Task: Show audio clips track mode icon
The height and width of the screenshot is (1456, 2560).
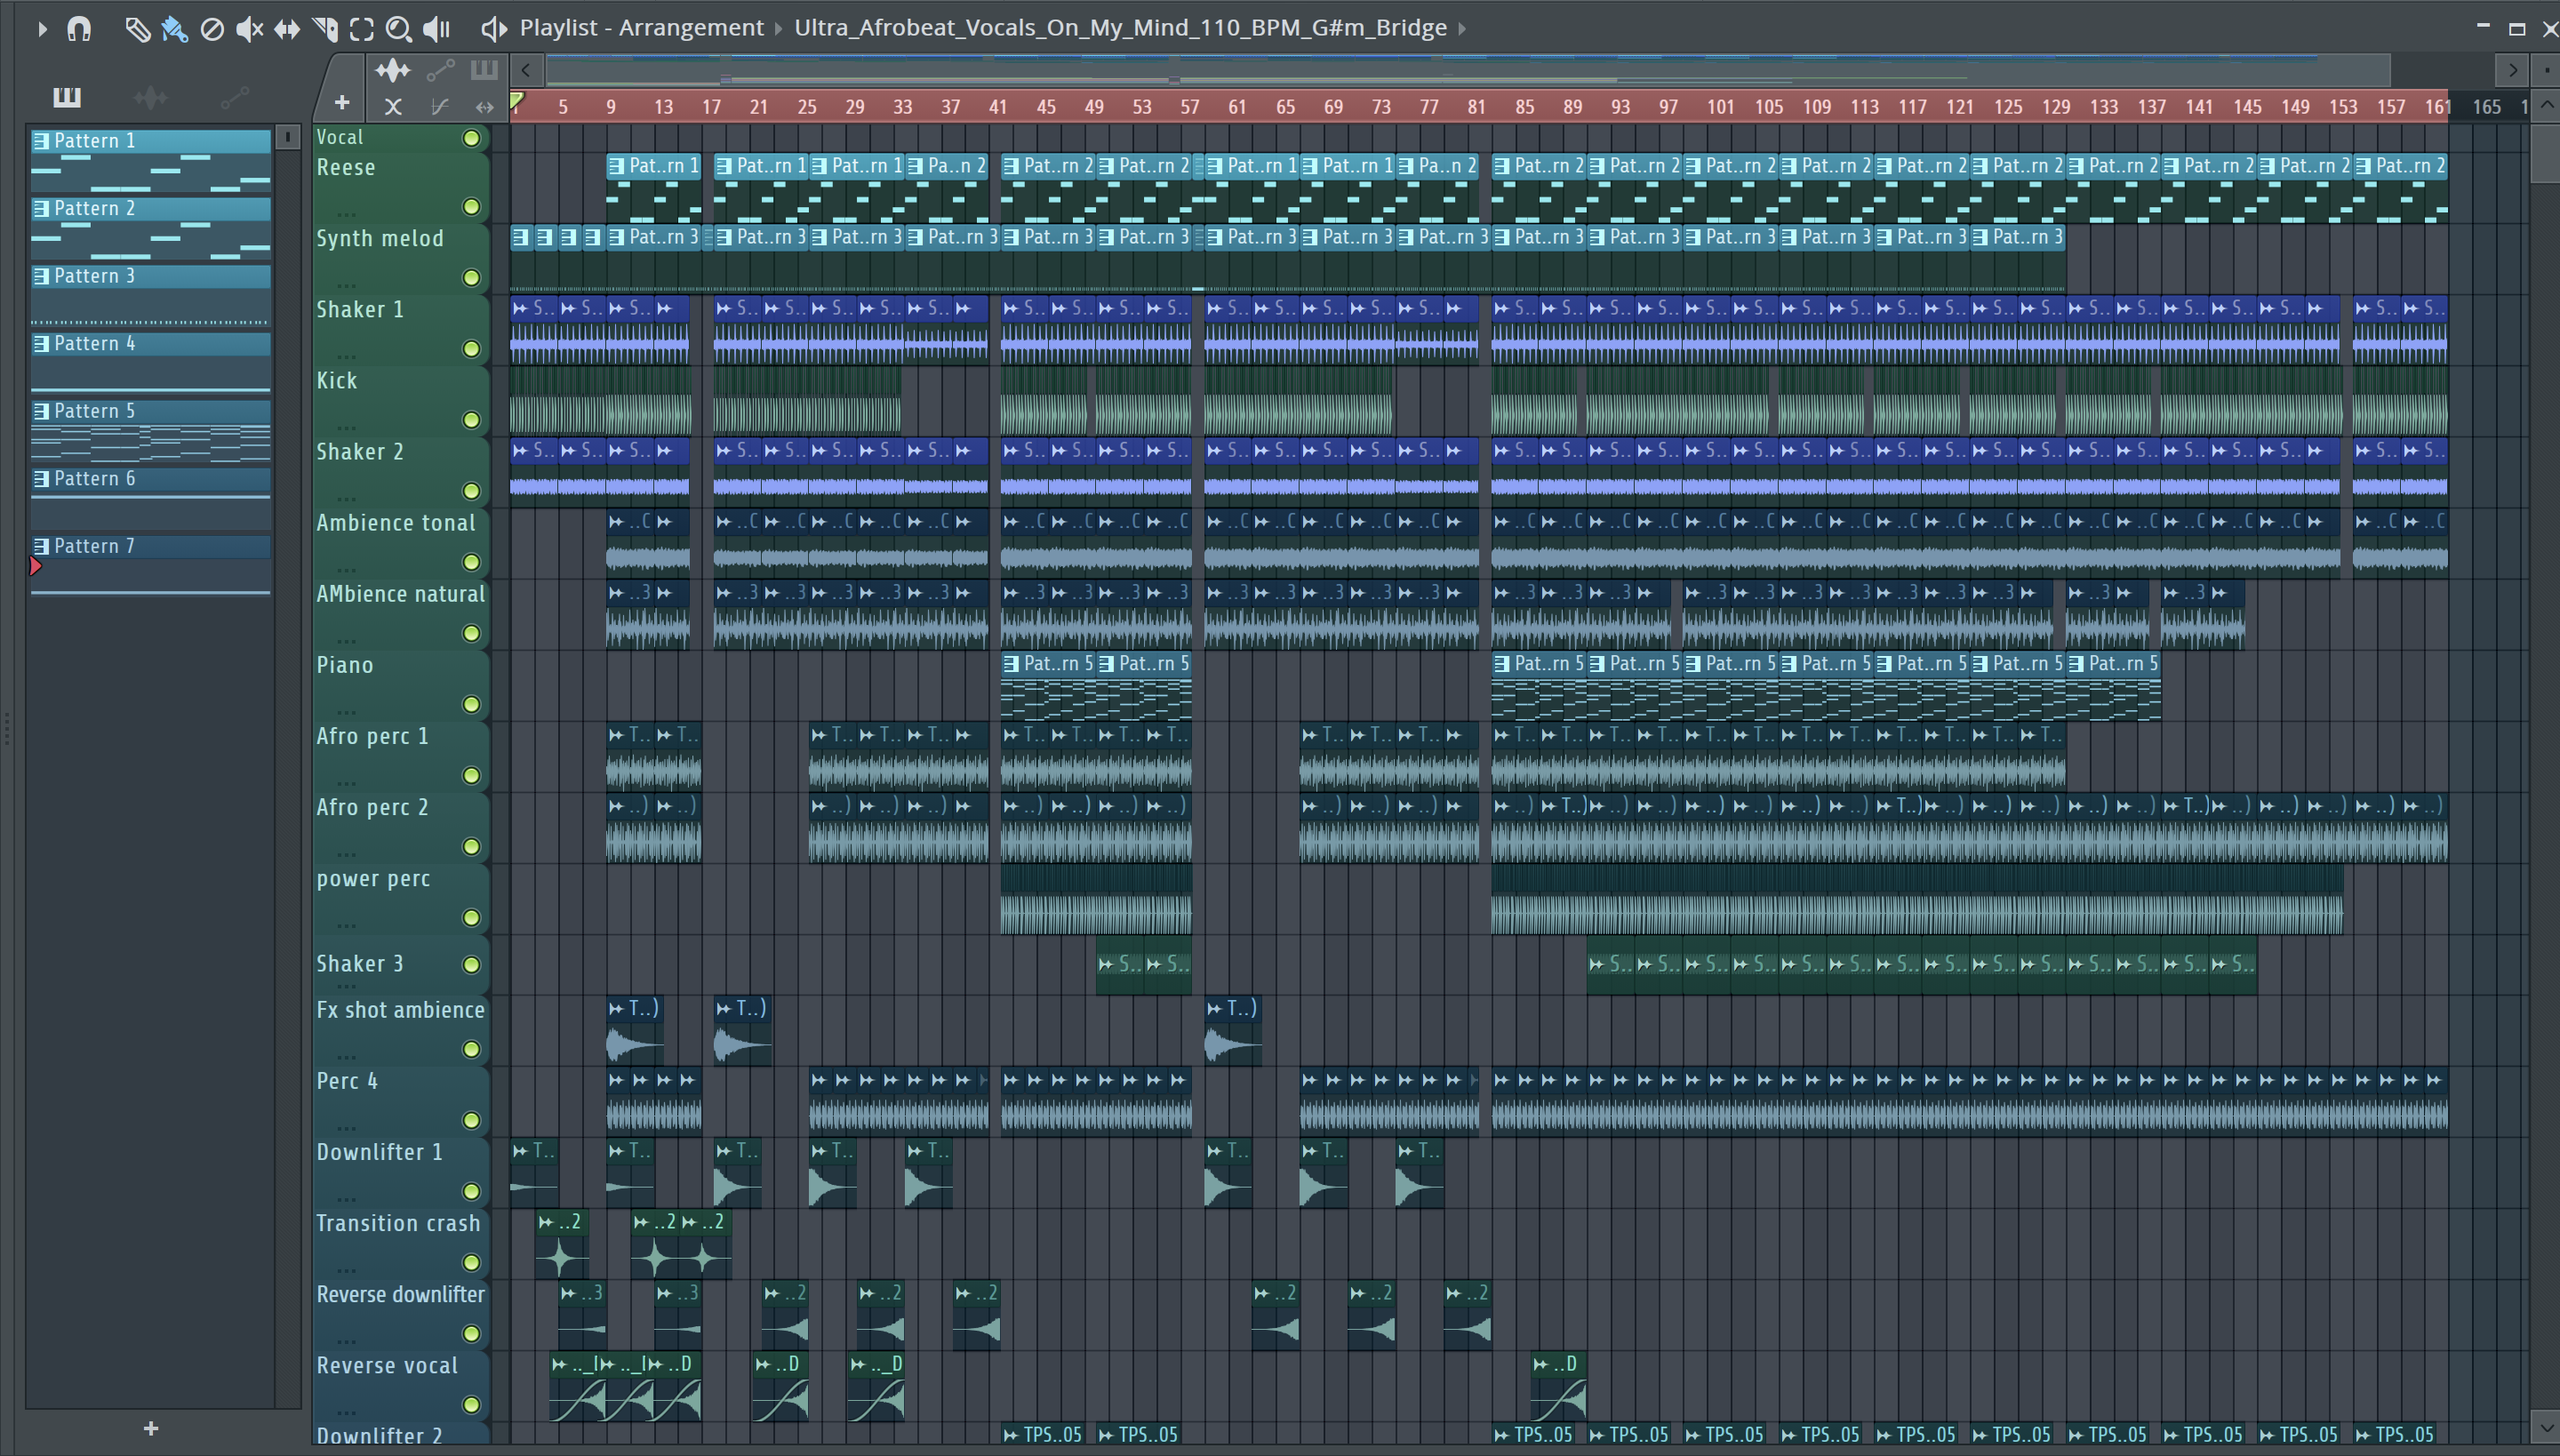Action: pyautogui.click(x=392, y=70)
